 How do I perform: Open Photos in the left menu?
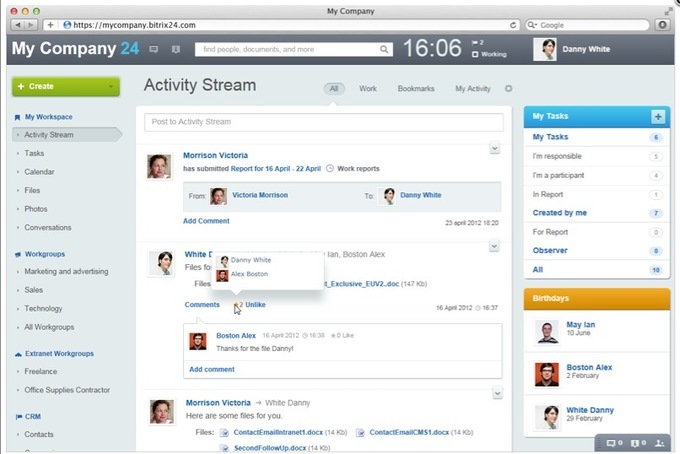pyautogui.click(x=36, y=209)
